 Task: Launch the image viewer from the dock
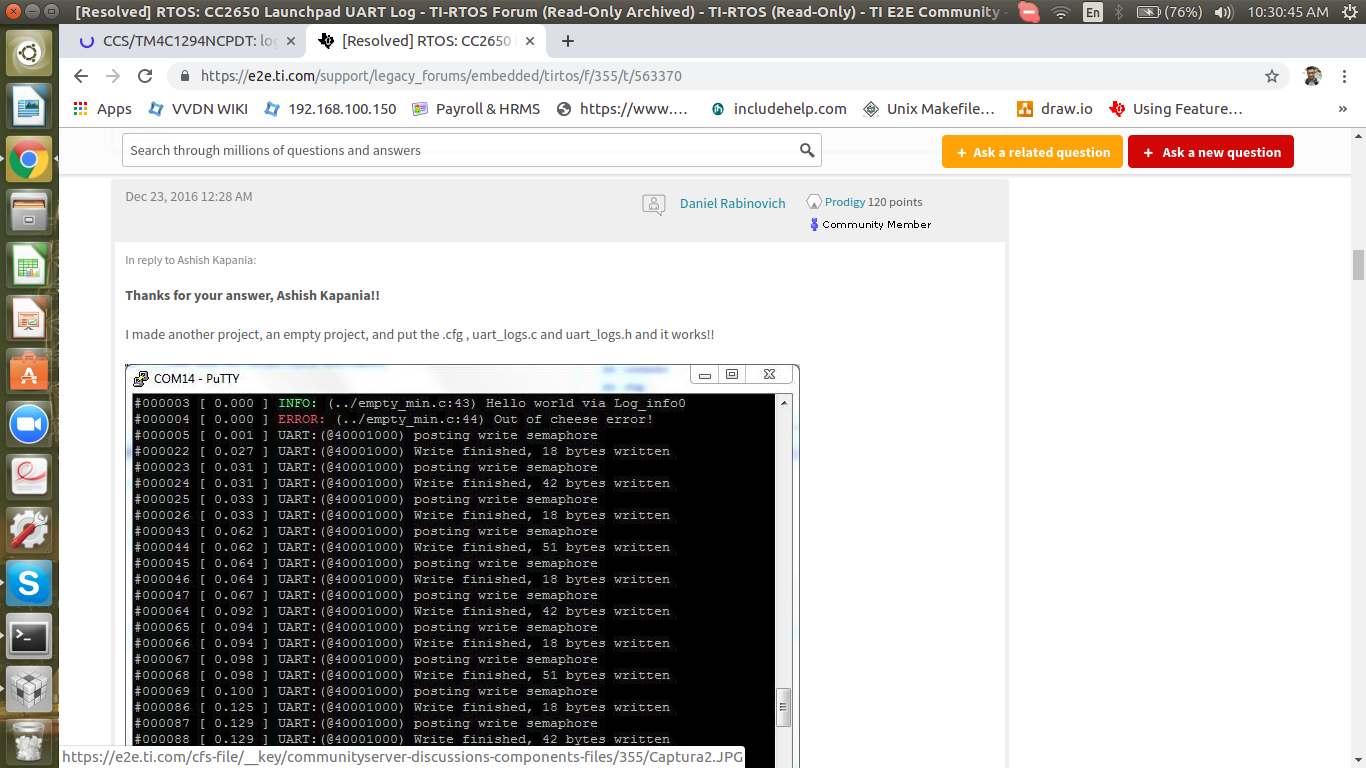29,105
